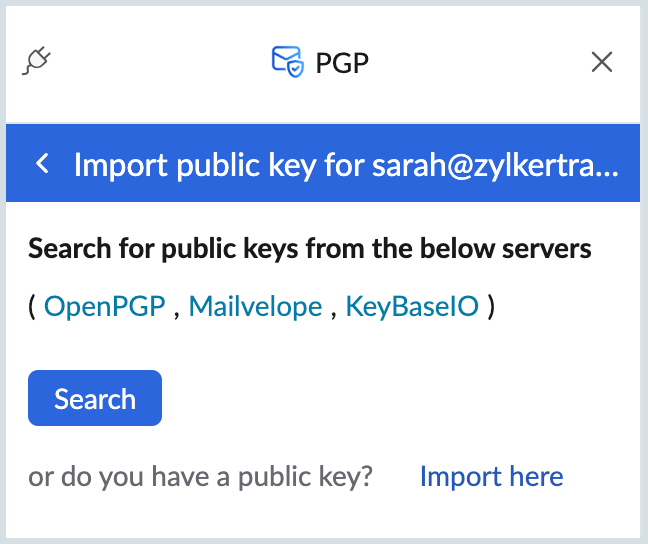This screenshot has width=648, height=544.
Task: Click the PGP title text
Action: 342,63
